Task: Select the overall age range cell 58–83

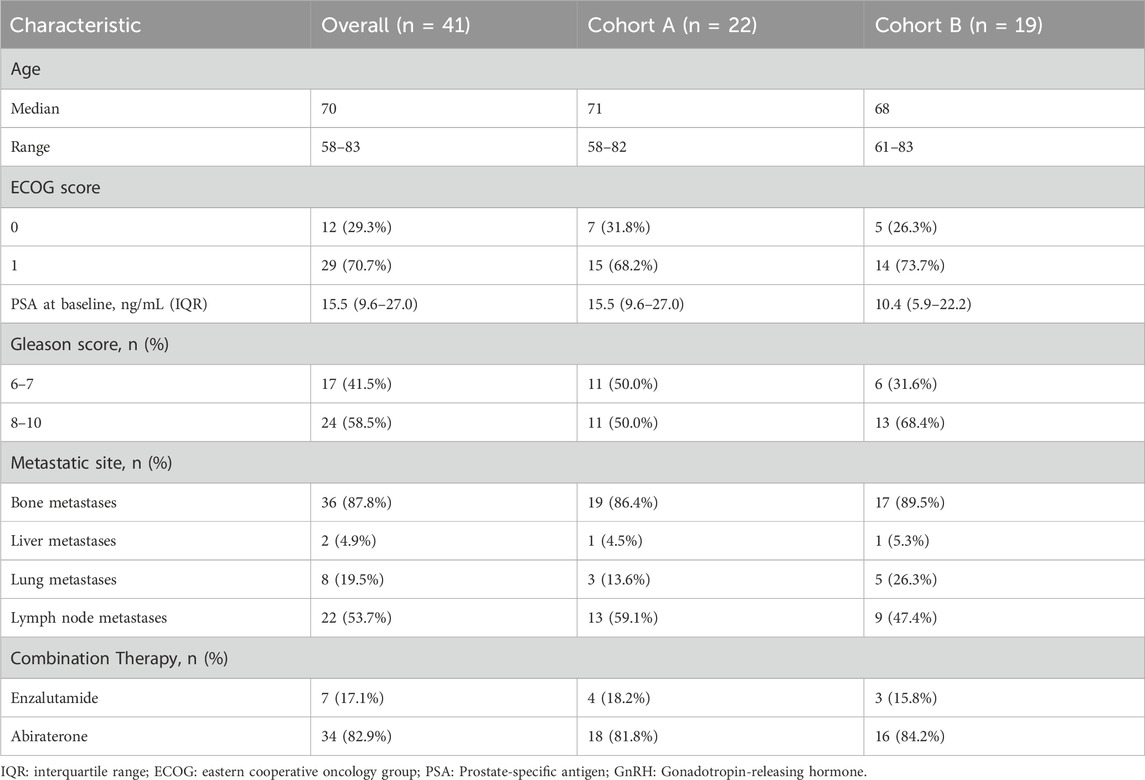Action: 340,147
